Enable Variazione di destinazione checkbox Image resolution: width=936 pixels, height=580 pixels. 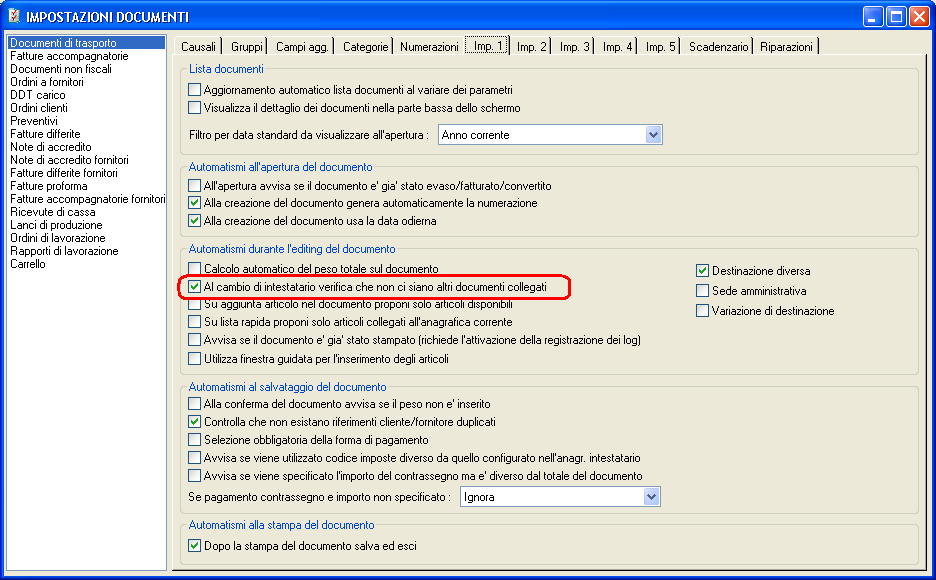pos(703,311)
